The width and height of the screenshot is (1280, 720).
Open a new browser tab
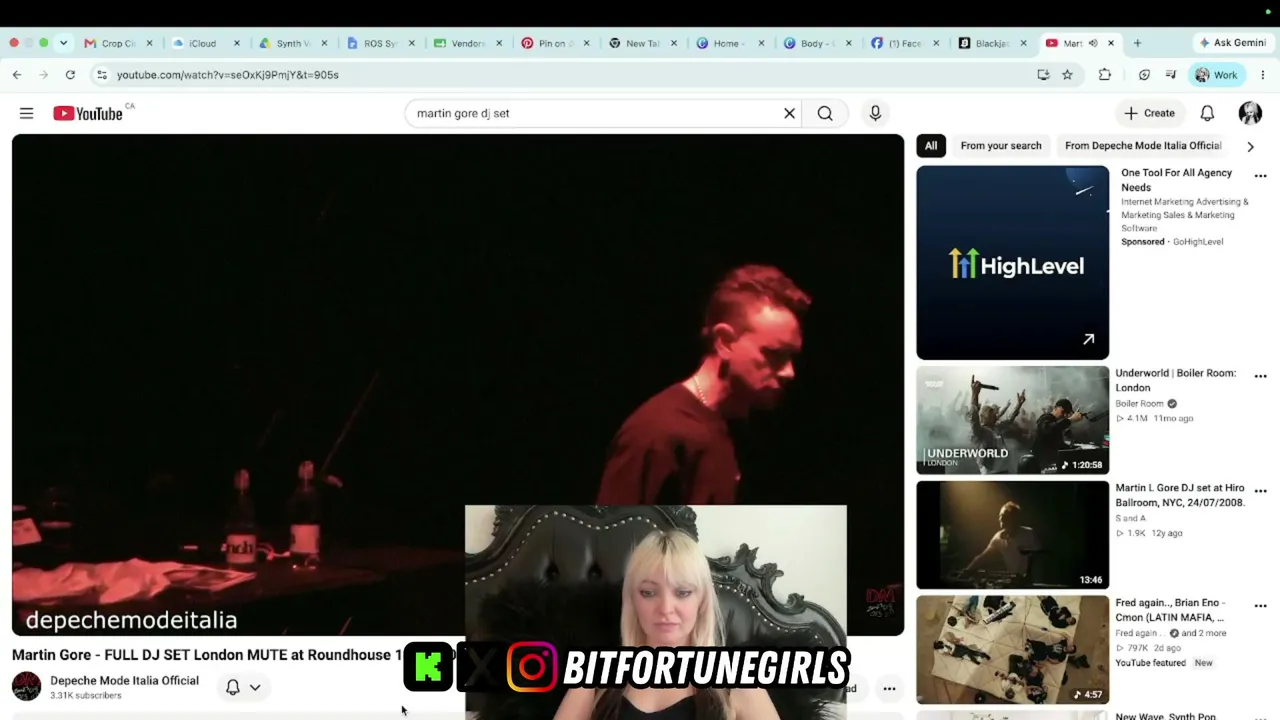point(1137,43)
